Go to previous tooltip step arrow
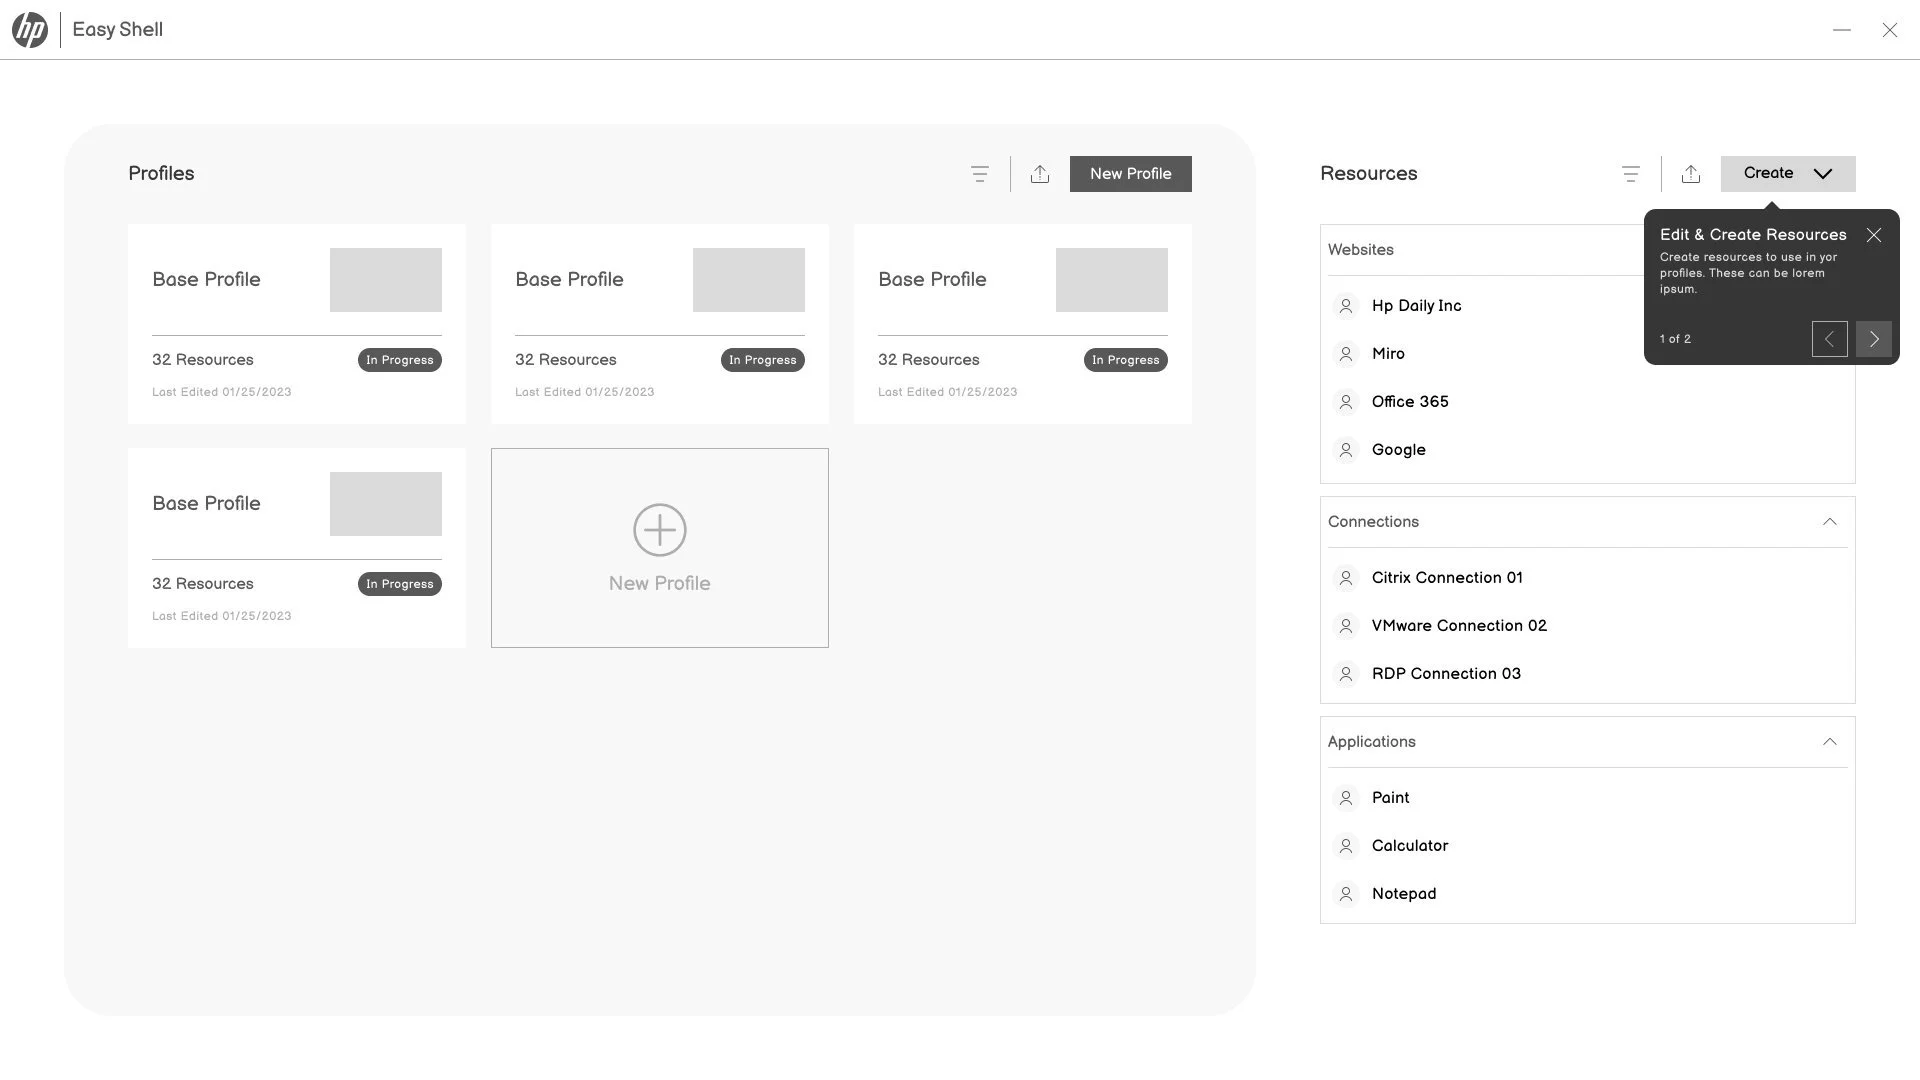Image resolution: width=1920 pixels, height=1080 pixels. tap(1829, 339)
